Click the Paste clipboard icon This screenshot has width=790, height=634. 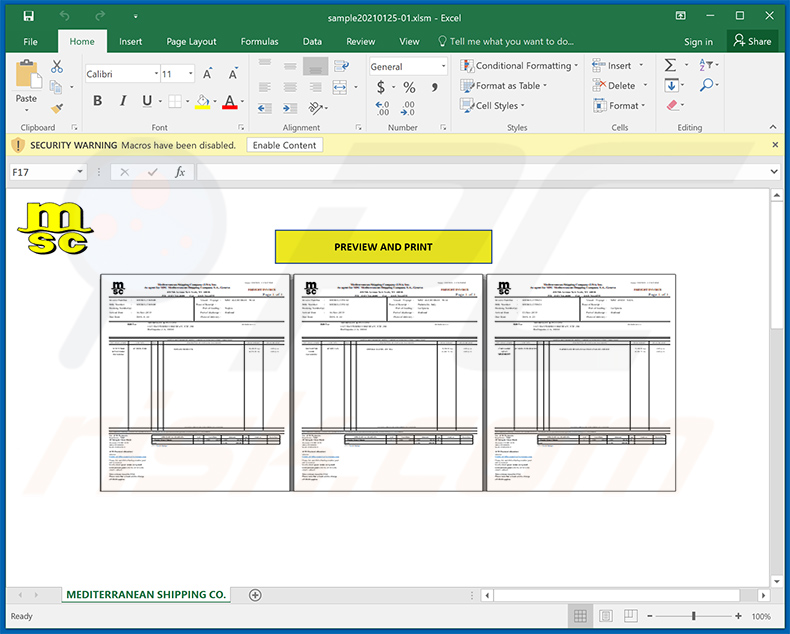click(27, 74)
